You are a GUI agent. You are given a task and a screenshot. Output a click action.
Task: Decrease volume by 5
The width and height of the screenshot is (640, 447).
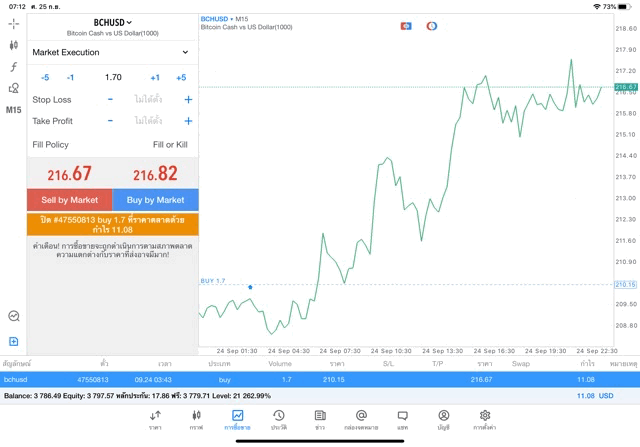[x=45, y=78]
